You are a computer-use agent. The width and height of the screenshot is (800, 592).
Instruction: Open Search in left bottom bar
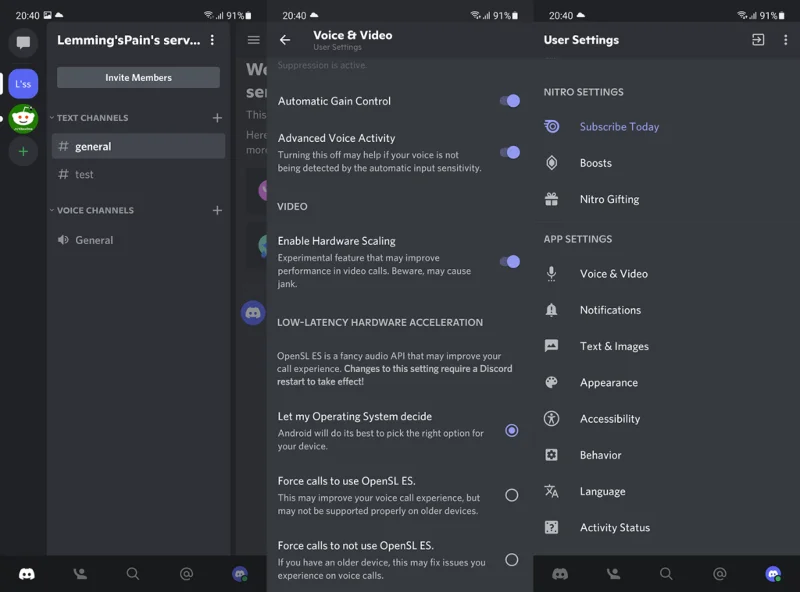click(133, 574)
